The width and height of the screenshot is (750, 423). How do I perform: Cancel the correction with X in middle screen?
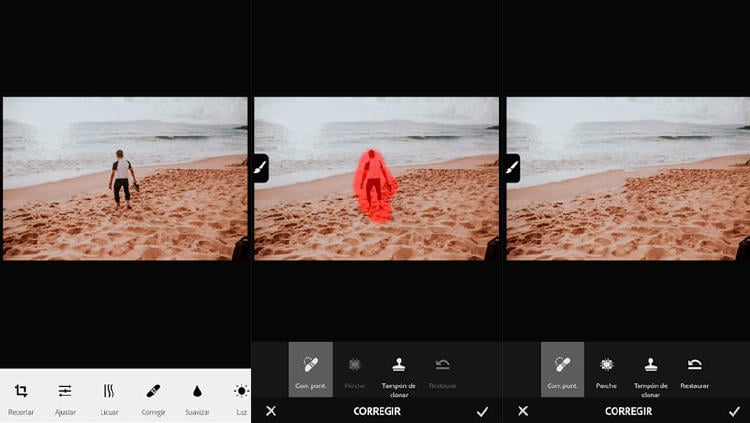[x=271, y=411]
